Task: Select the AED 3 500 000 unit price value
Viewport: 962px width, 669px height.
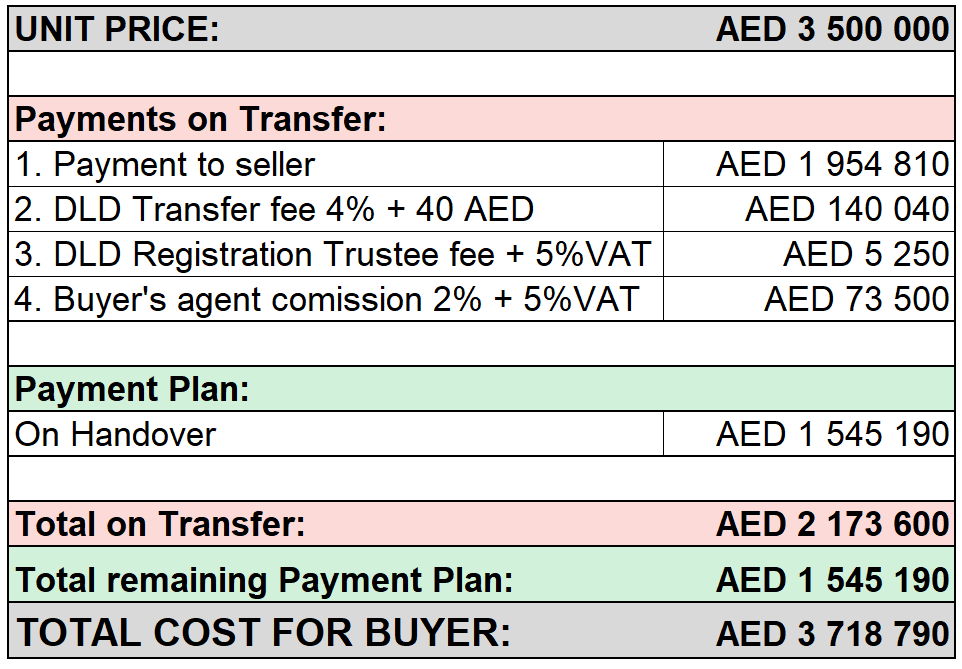Action: pos(833,29)
